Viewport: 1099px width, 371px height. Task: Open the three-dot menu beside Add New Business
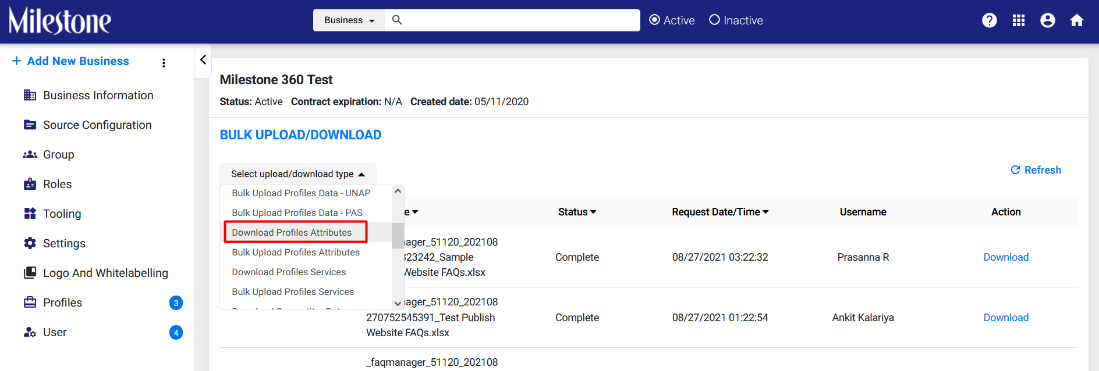(x=164, y=63)
